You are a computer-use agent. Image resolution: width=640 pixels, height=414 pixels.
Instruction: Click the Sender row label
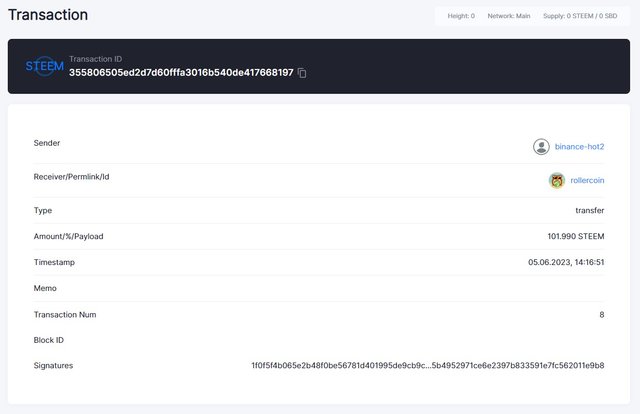click(47, 143)
